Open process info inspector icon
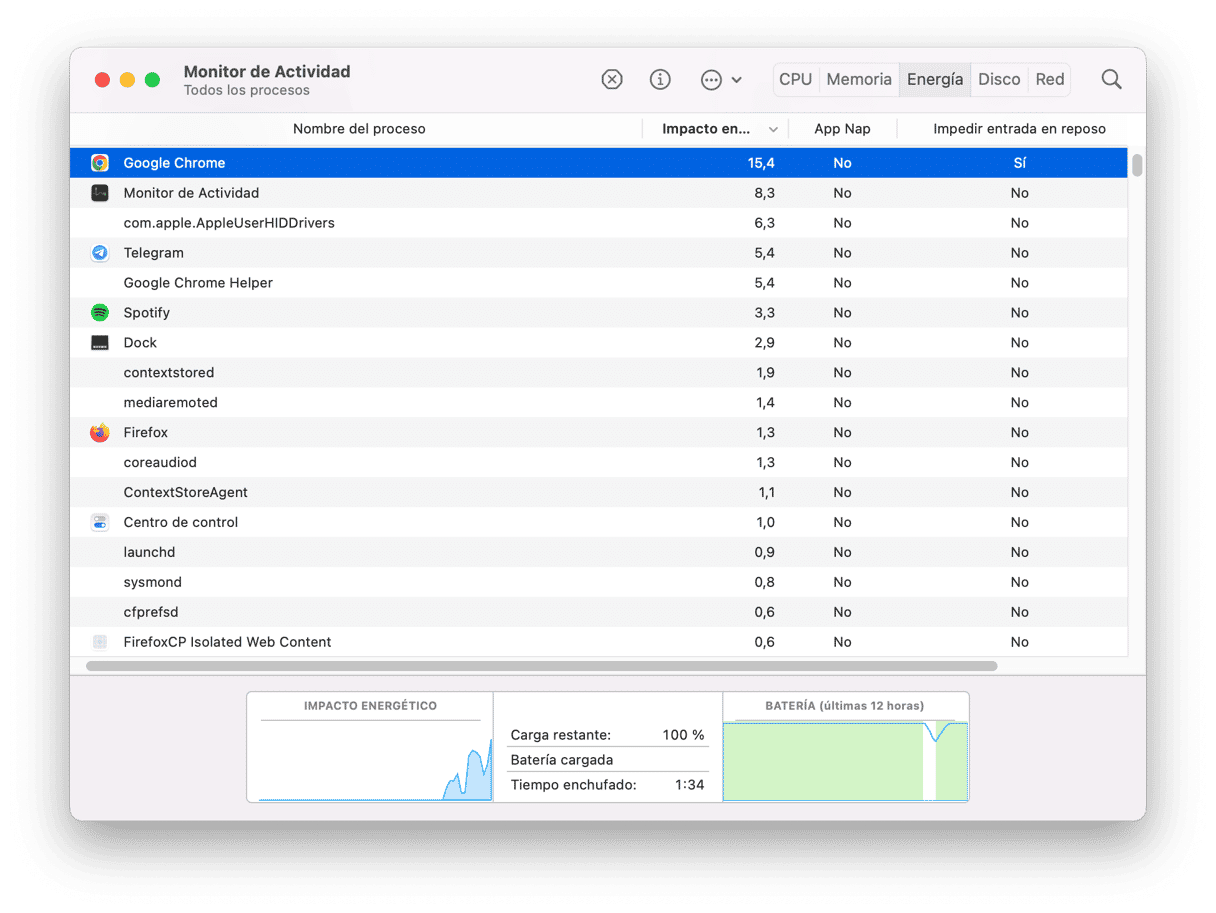Viewport: 1216px width, 913px height. [660, 80]
